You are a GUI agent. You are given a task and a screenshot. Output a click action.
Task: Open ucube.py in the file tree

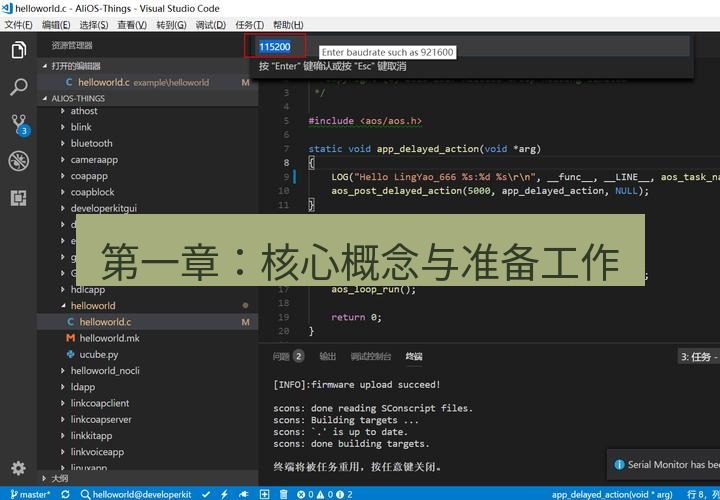click(x=99, y=354)
